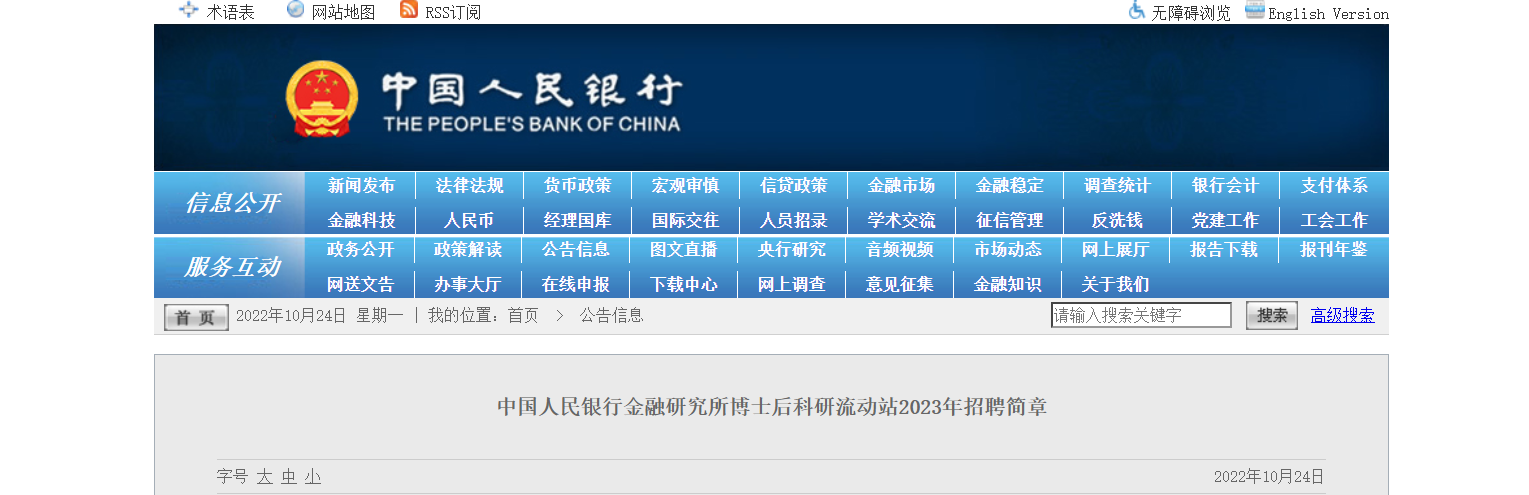
Task: Go to 报刊年鉴 section
Action: tap(1333, 250)
